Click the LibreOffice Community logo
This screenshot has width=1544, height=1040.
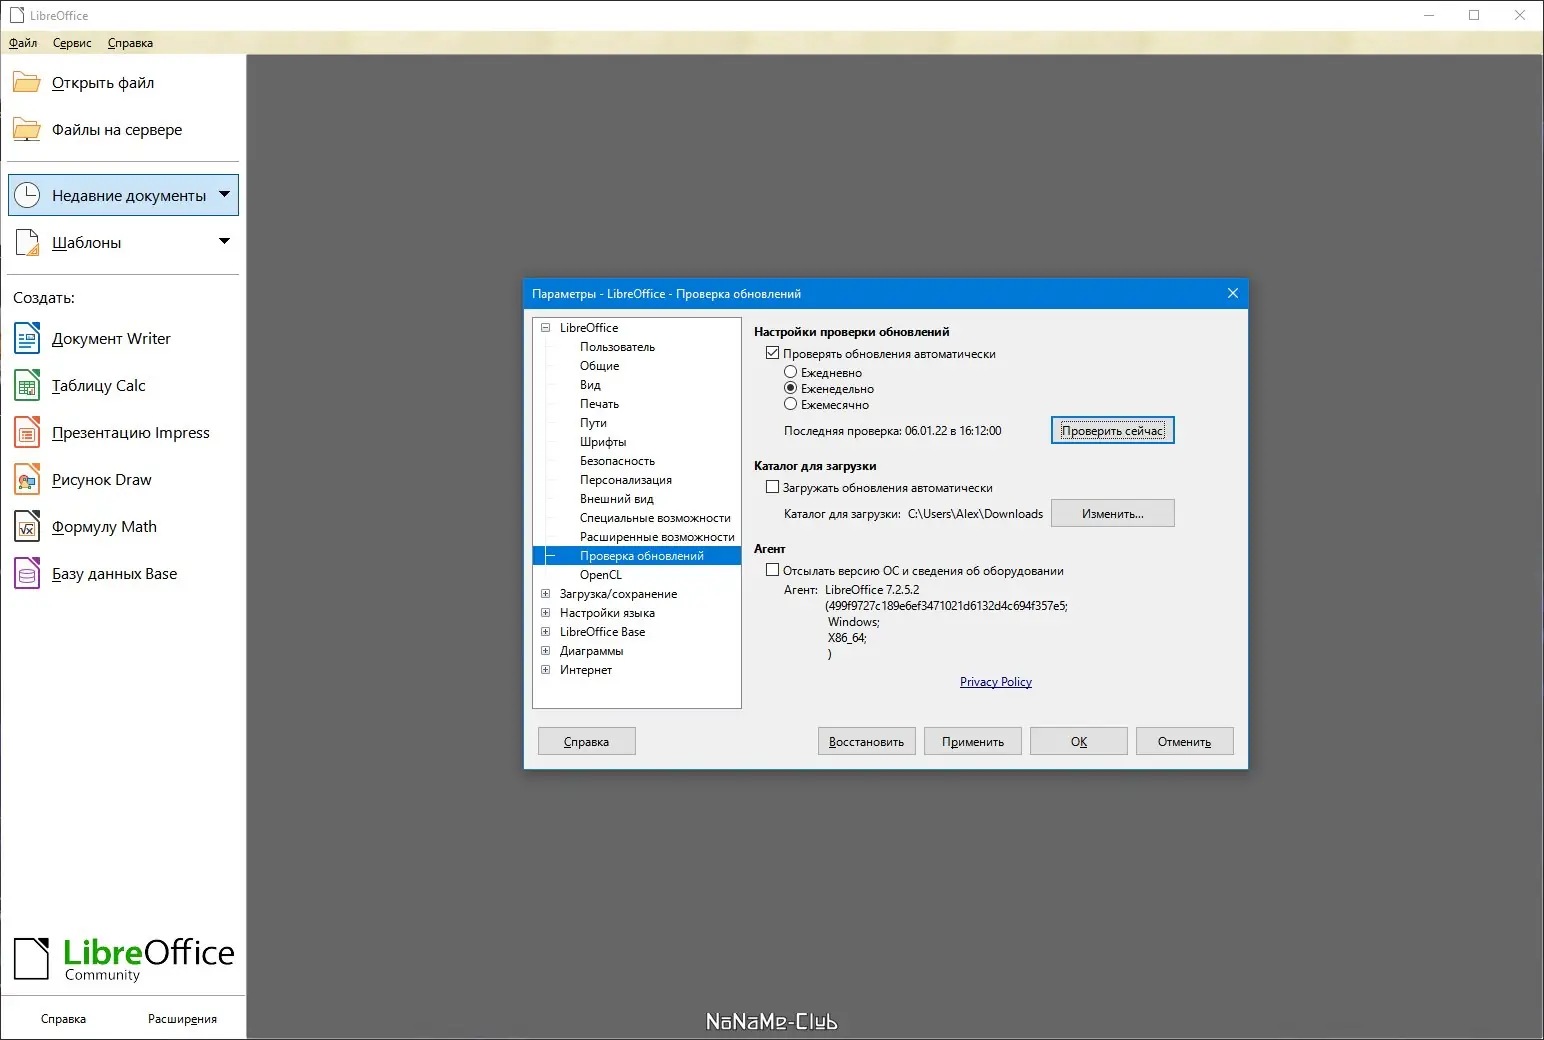click(x=124, y=959)
